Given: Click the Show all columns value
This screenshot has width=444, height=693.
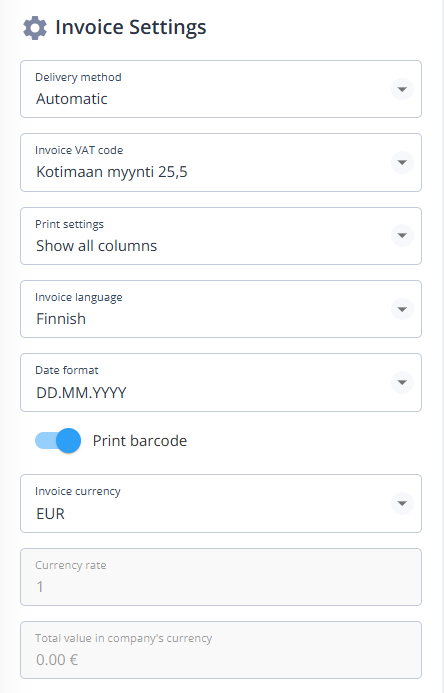Looking at the screenshot, I should tap(96, 246).
